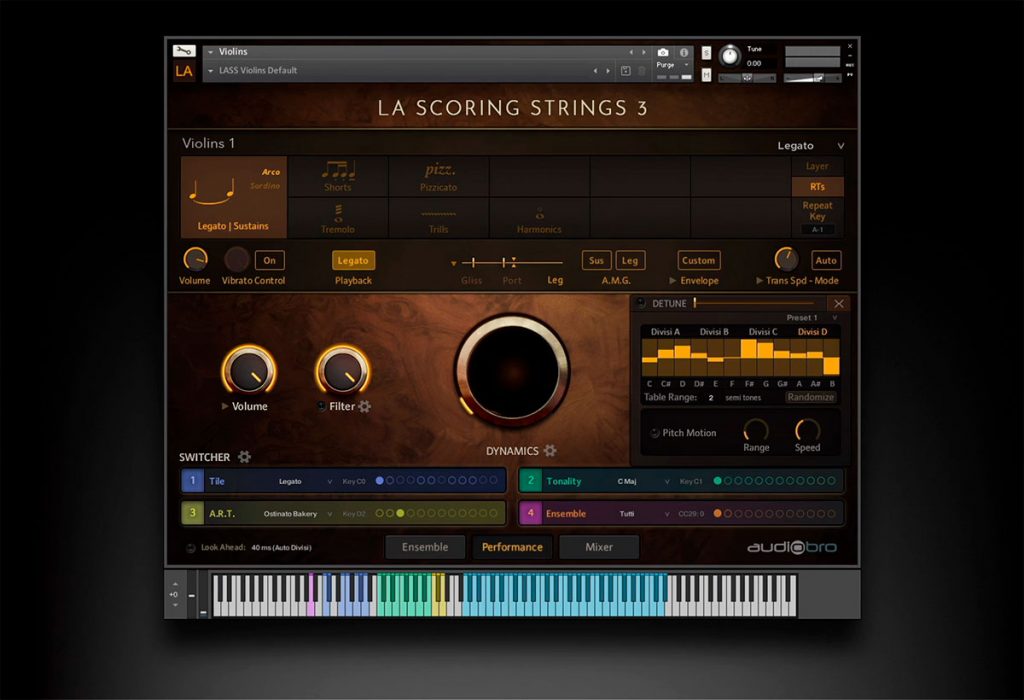Click the Tune knob in header
The height and width of the screenshot is (700, 1024).
point(729,56)
